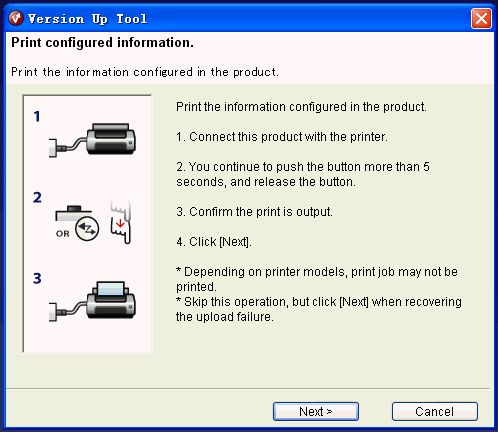Viewport: 498px width, 432px height.
Task: Click the 'Confirm the print is output' text
Action: click(x=254, y=212)
